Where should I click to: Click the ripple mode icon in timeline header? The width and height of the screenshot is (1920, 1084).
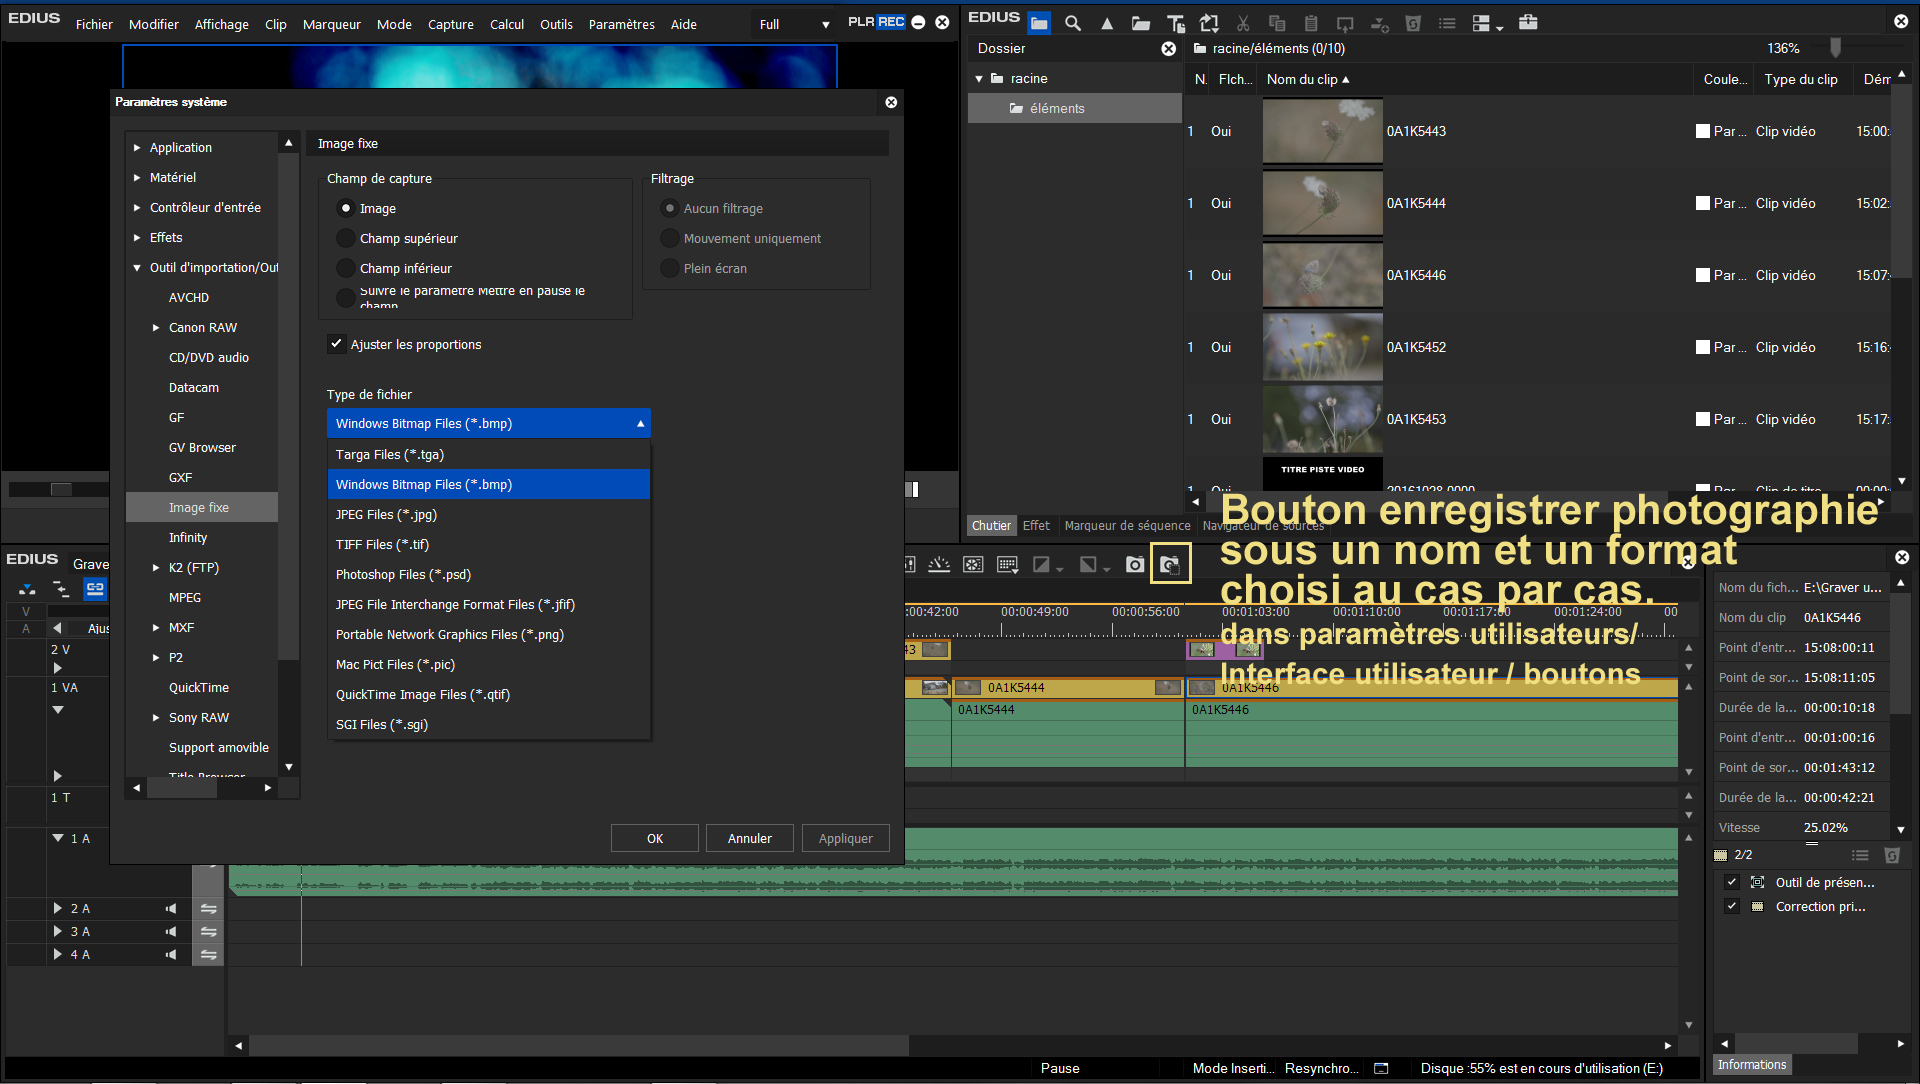tap(61, 589)
